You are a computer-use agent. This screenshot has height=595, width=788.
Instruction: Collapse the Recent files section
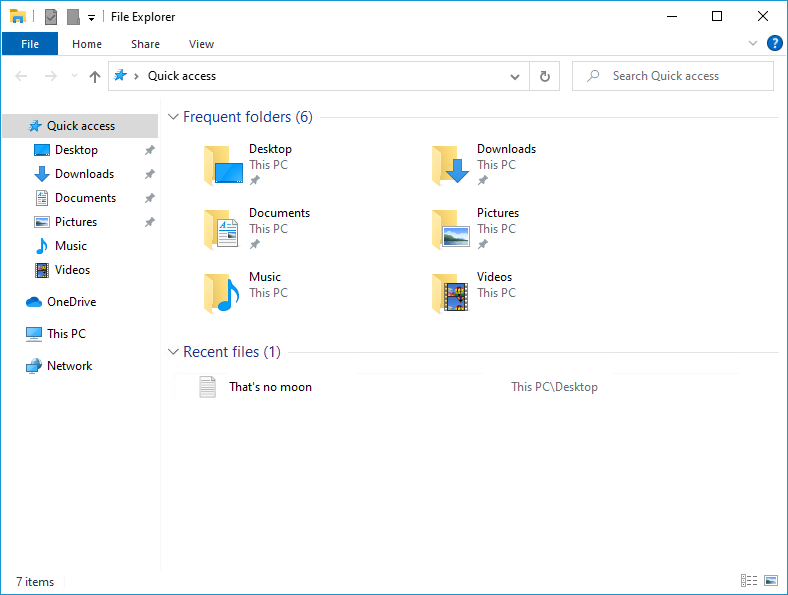click(173, 352)
